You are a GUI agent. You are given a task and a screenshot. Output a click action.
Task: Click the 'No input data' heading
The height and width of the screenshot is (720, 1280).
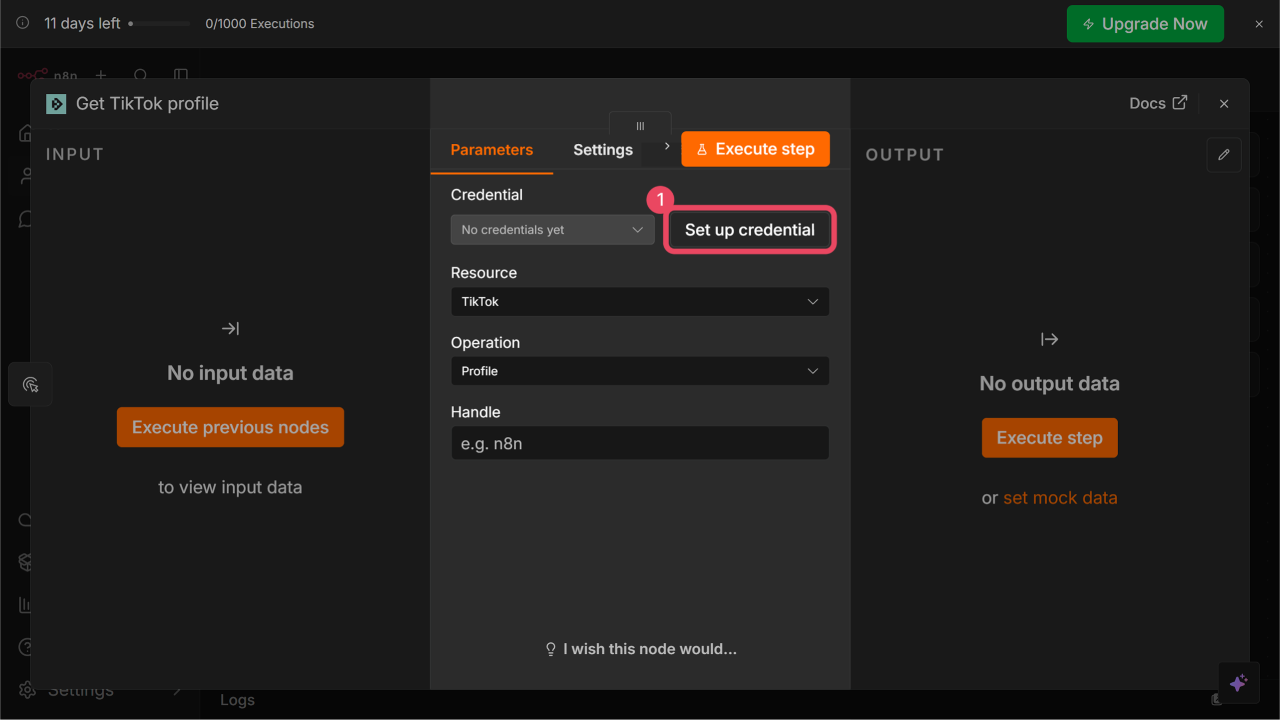point(230,373)
